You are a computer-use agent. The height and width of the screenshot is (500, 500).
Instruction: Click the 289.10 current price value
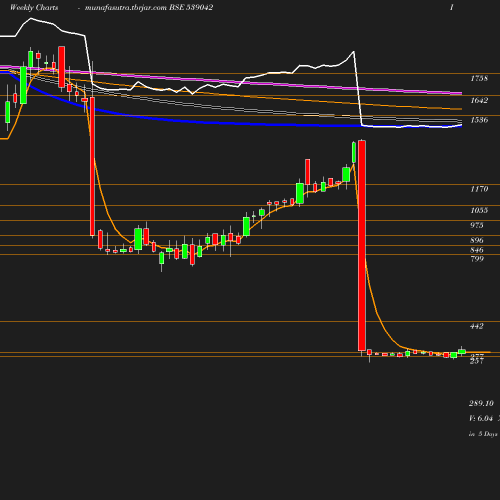coord(481,403)
